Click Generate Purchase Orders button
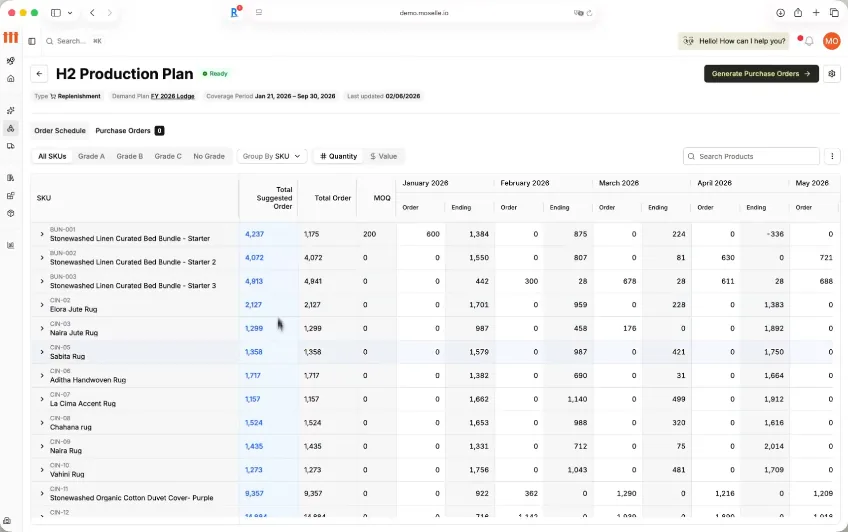Image resolution: width=848 pixels, height=532 pixels. 761,74
